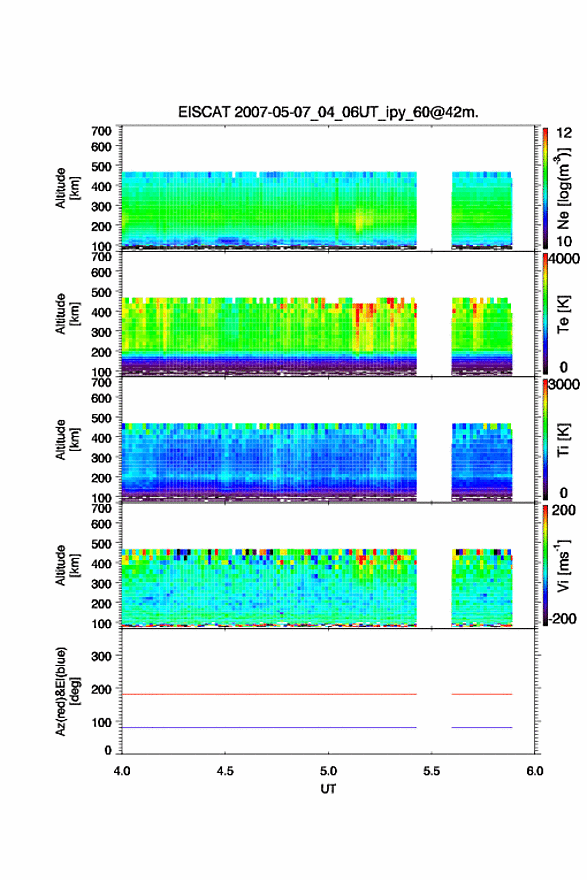Click the 4.5 tick label on UT axis

point(225,771)
